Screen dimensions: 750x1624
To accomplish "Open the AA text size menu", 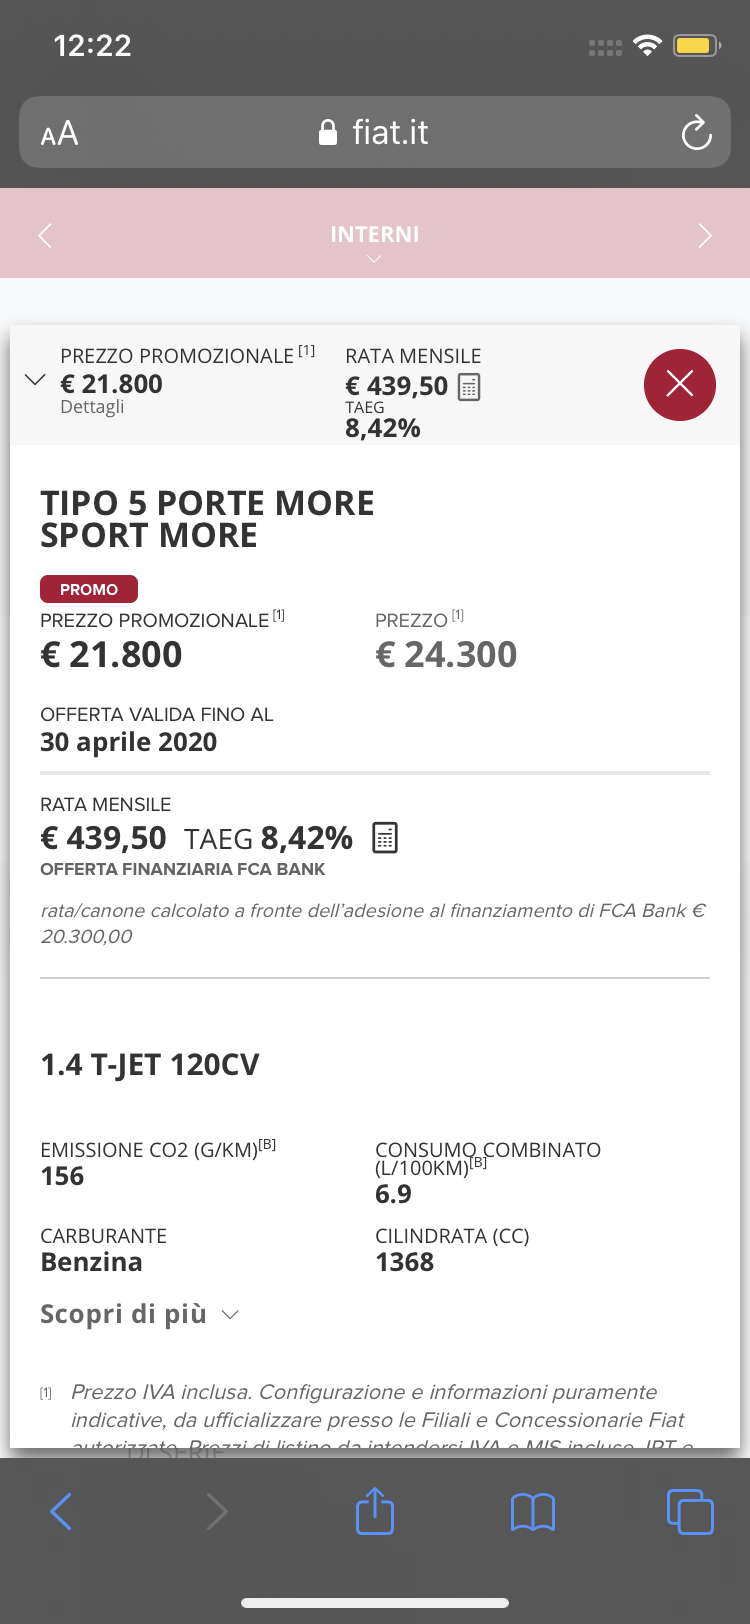I will coord(59,133).
